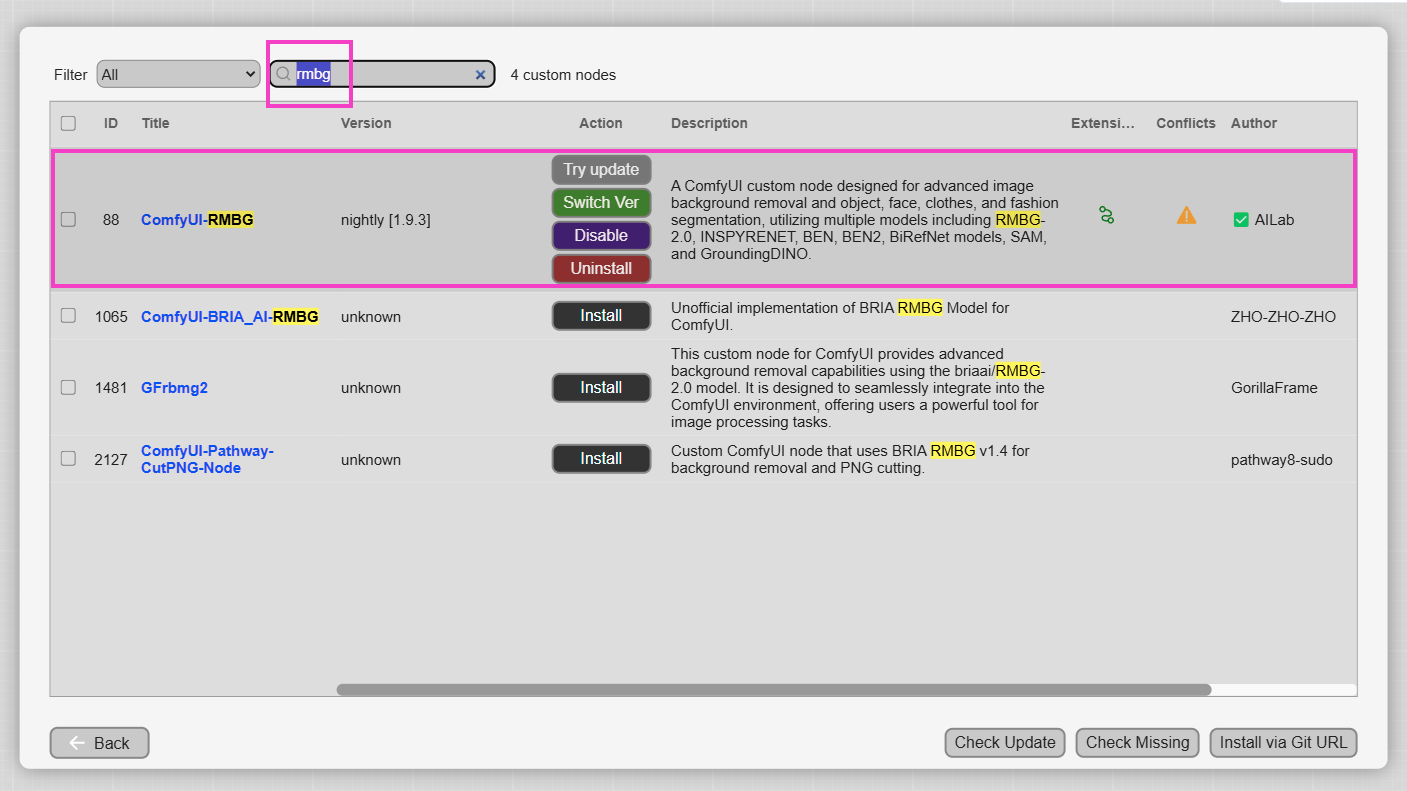Open the Filter dropdown set to All
Screen dimensions: 1407x791
tap(178, 74)
